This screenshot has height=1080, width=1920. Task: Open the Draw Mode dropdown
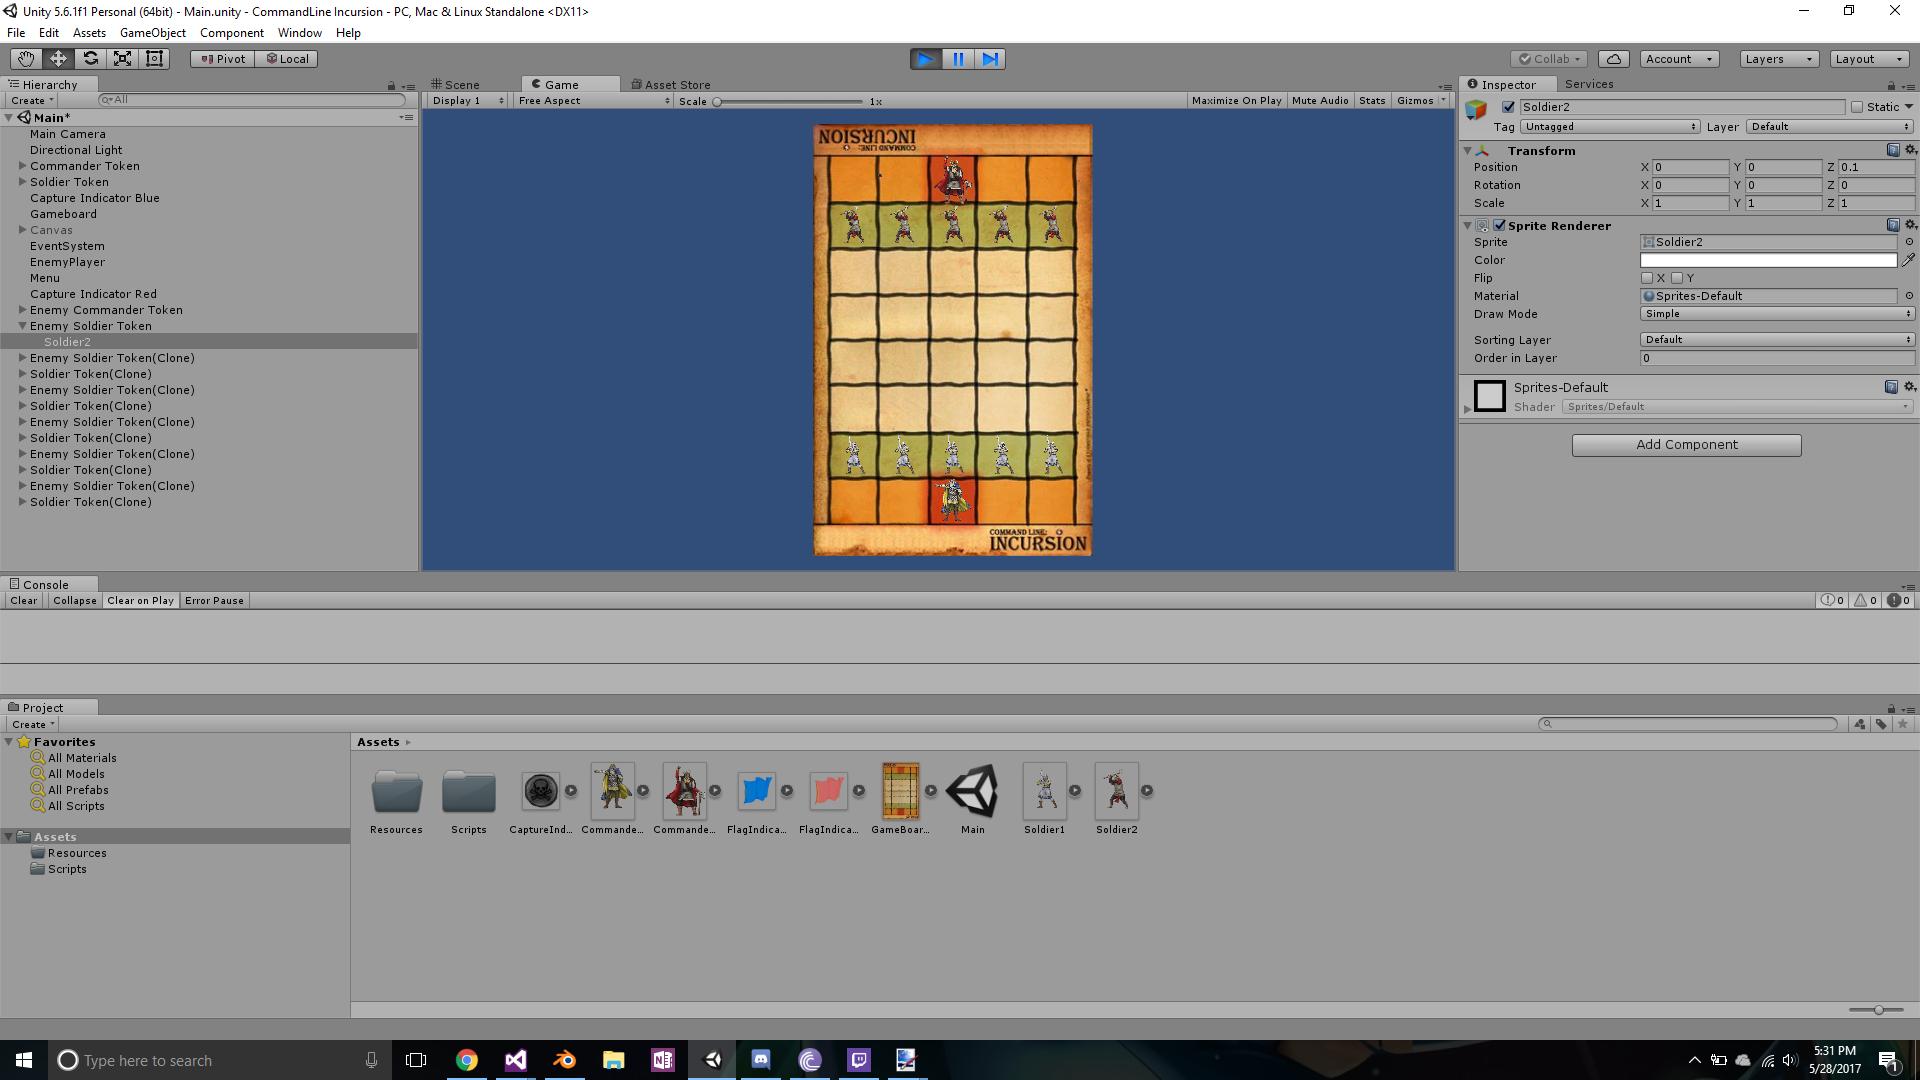1777,314
